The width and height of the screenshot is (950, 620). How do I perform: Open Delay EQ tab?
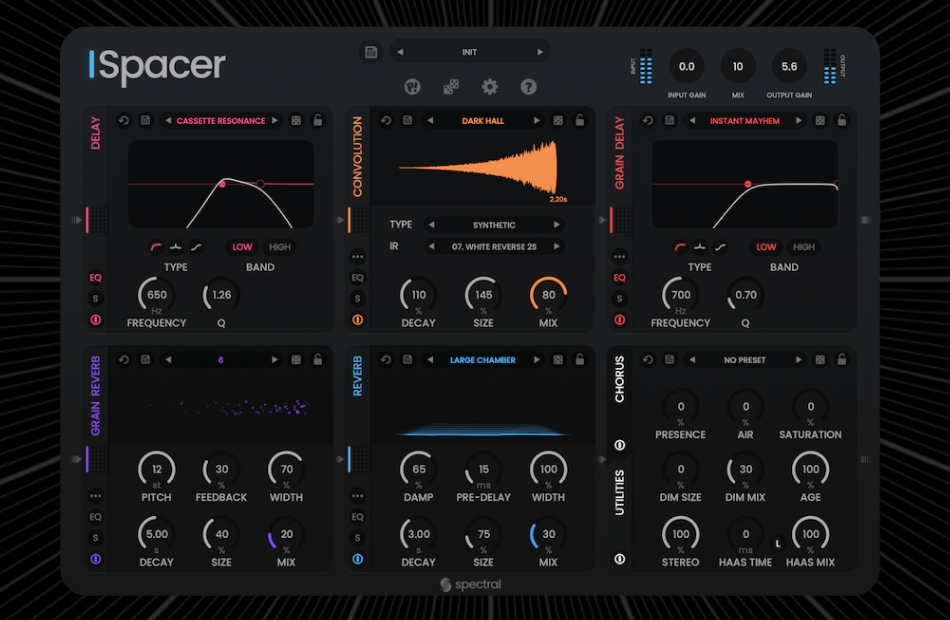(96, 278)
